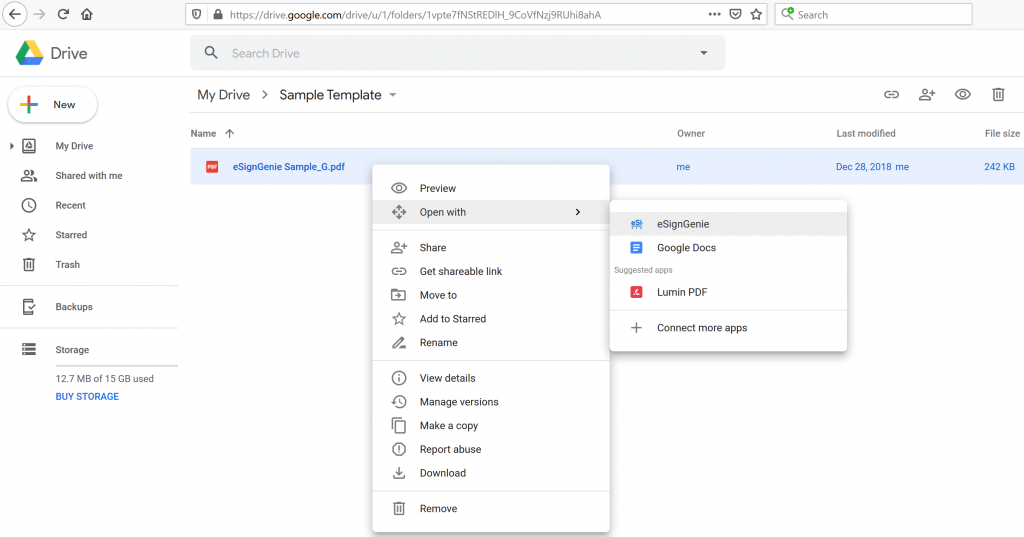The height and width of the screenshot is (537, 1024).
Task: Open Storage in sidebar
Action: point(72,350)
